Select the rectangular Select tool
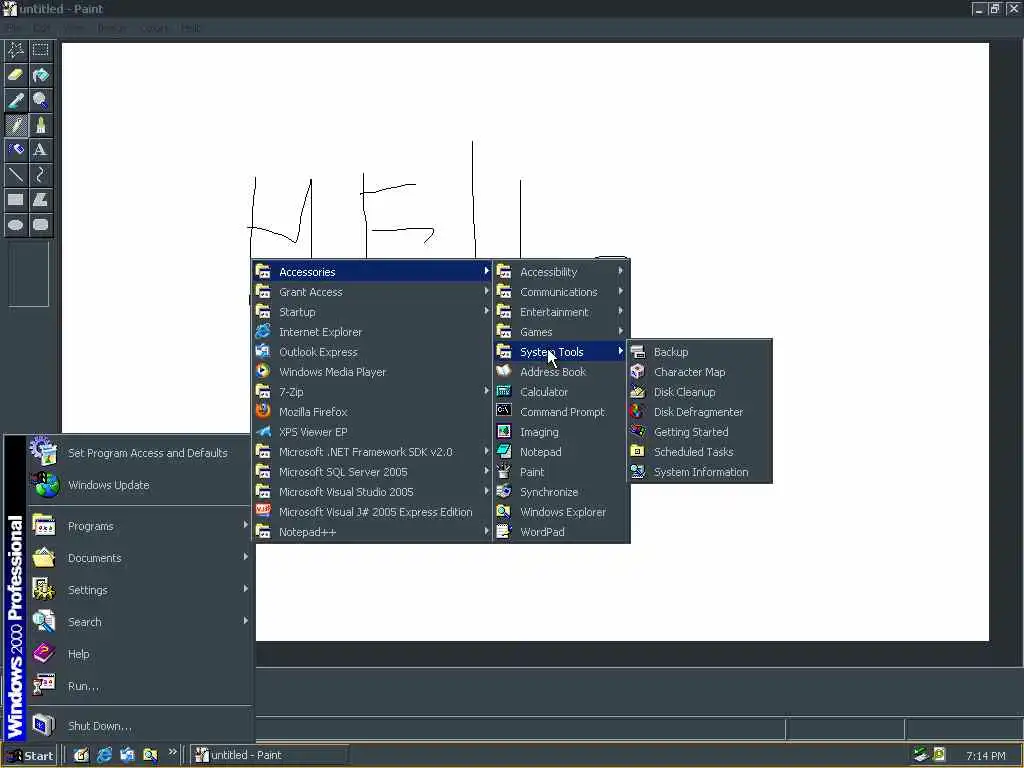Screen dimensions: 1024x768 click(x=40, y=50)
